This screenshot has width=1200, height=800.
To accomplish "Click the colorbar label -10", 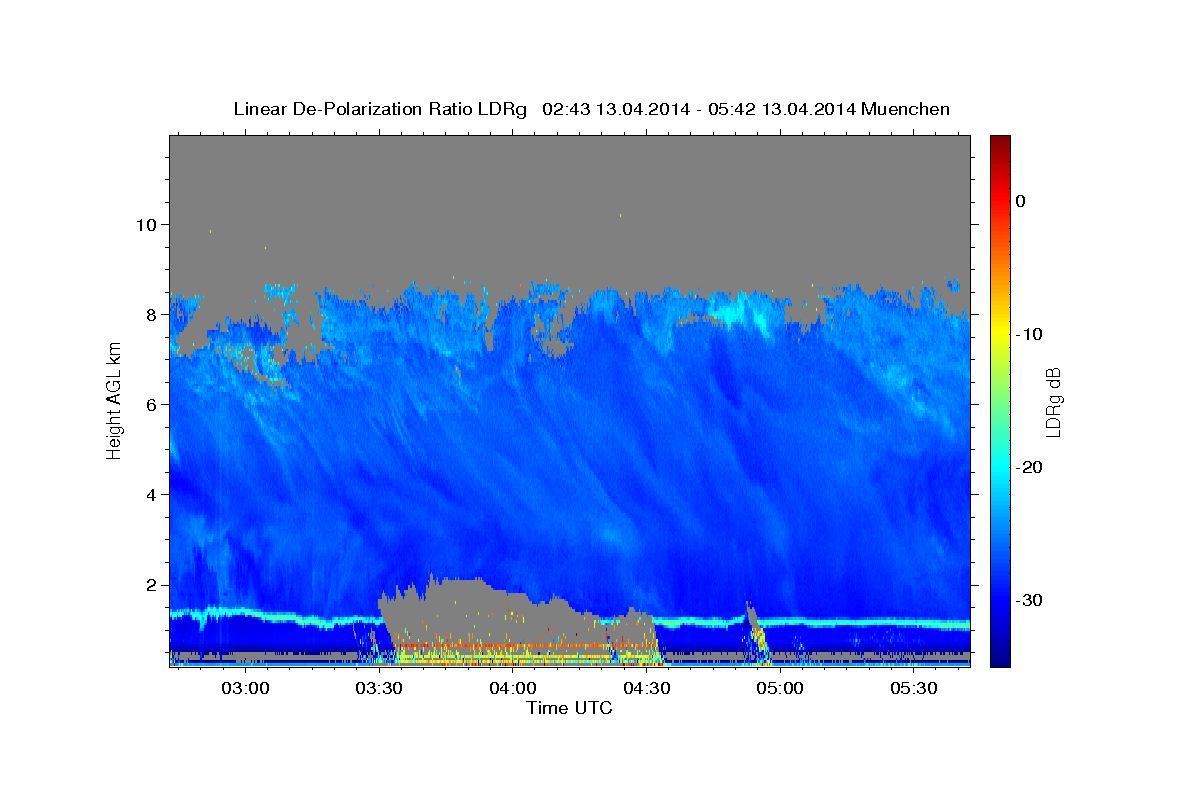I will coord(1028,334).
